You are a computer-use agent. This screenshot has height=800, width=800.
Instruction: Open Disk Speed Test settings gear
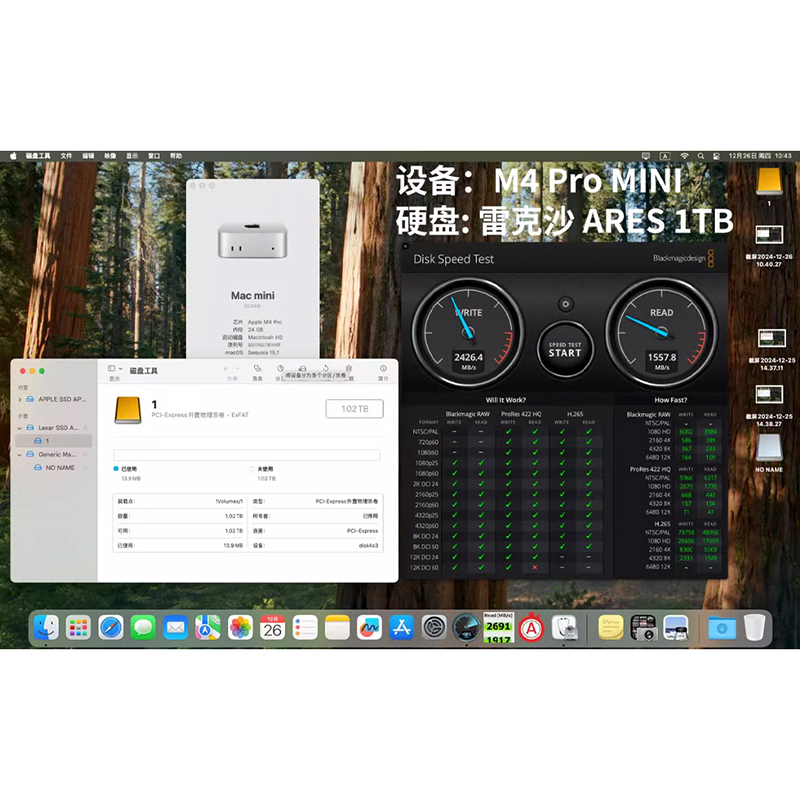[565, 304]
